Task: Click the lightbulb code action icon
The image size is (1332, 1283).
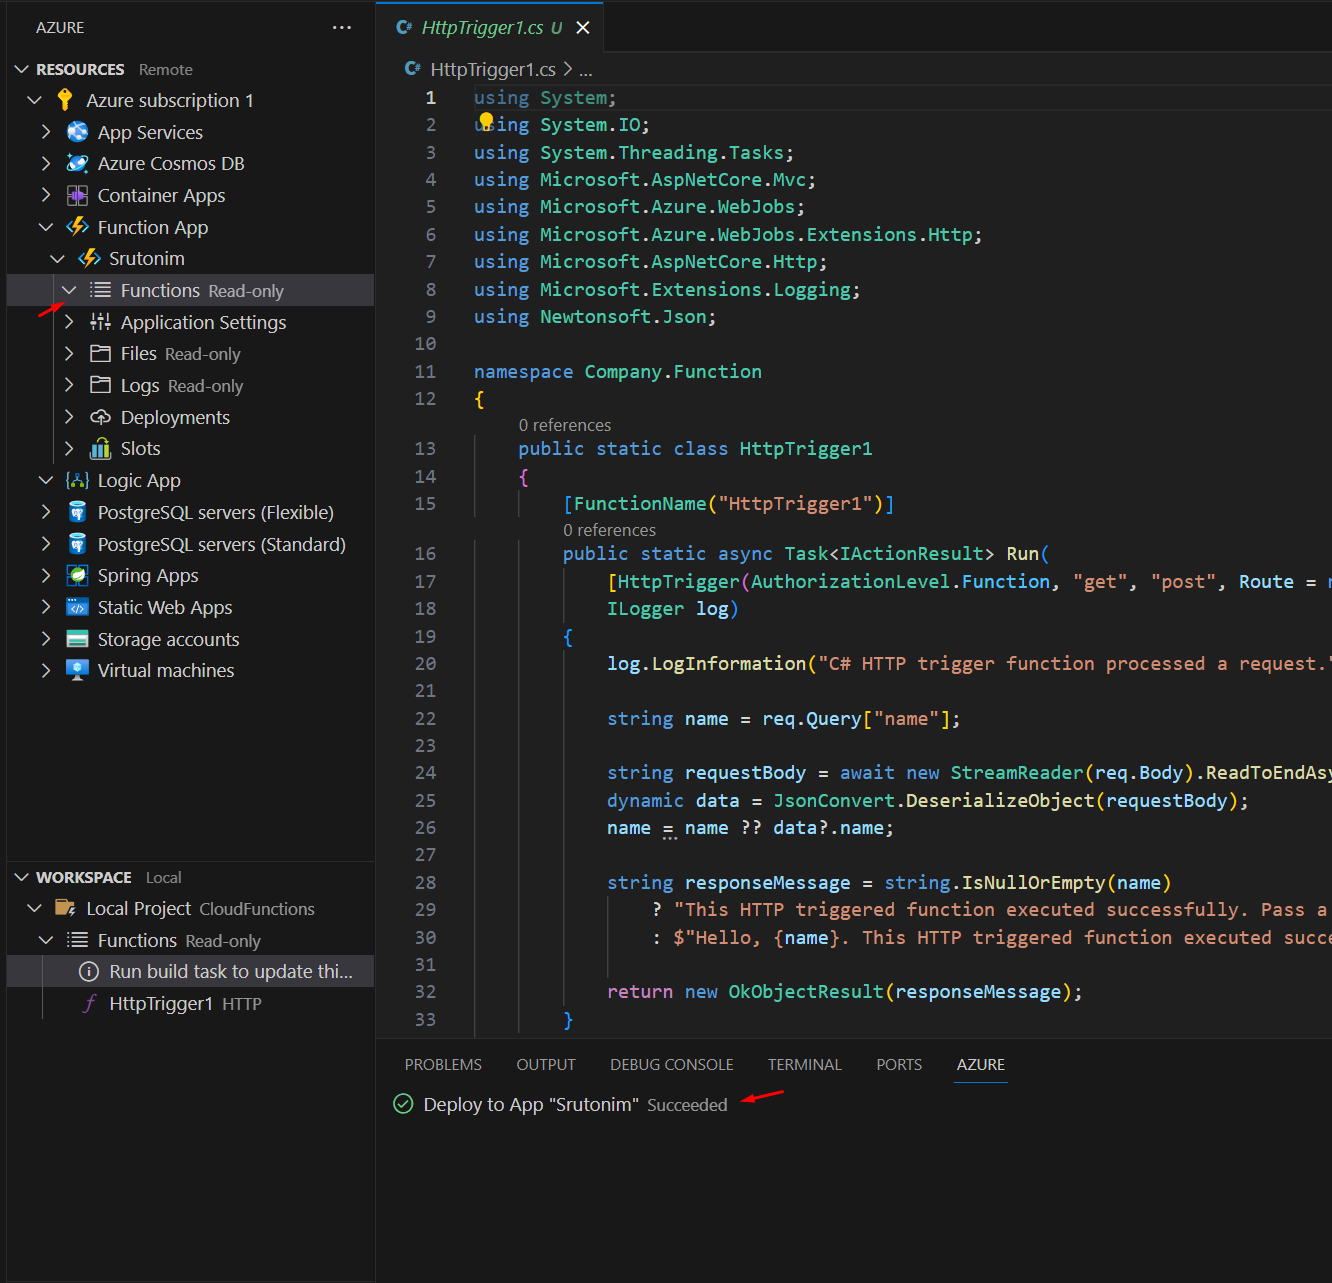Action: point(486,122)
